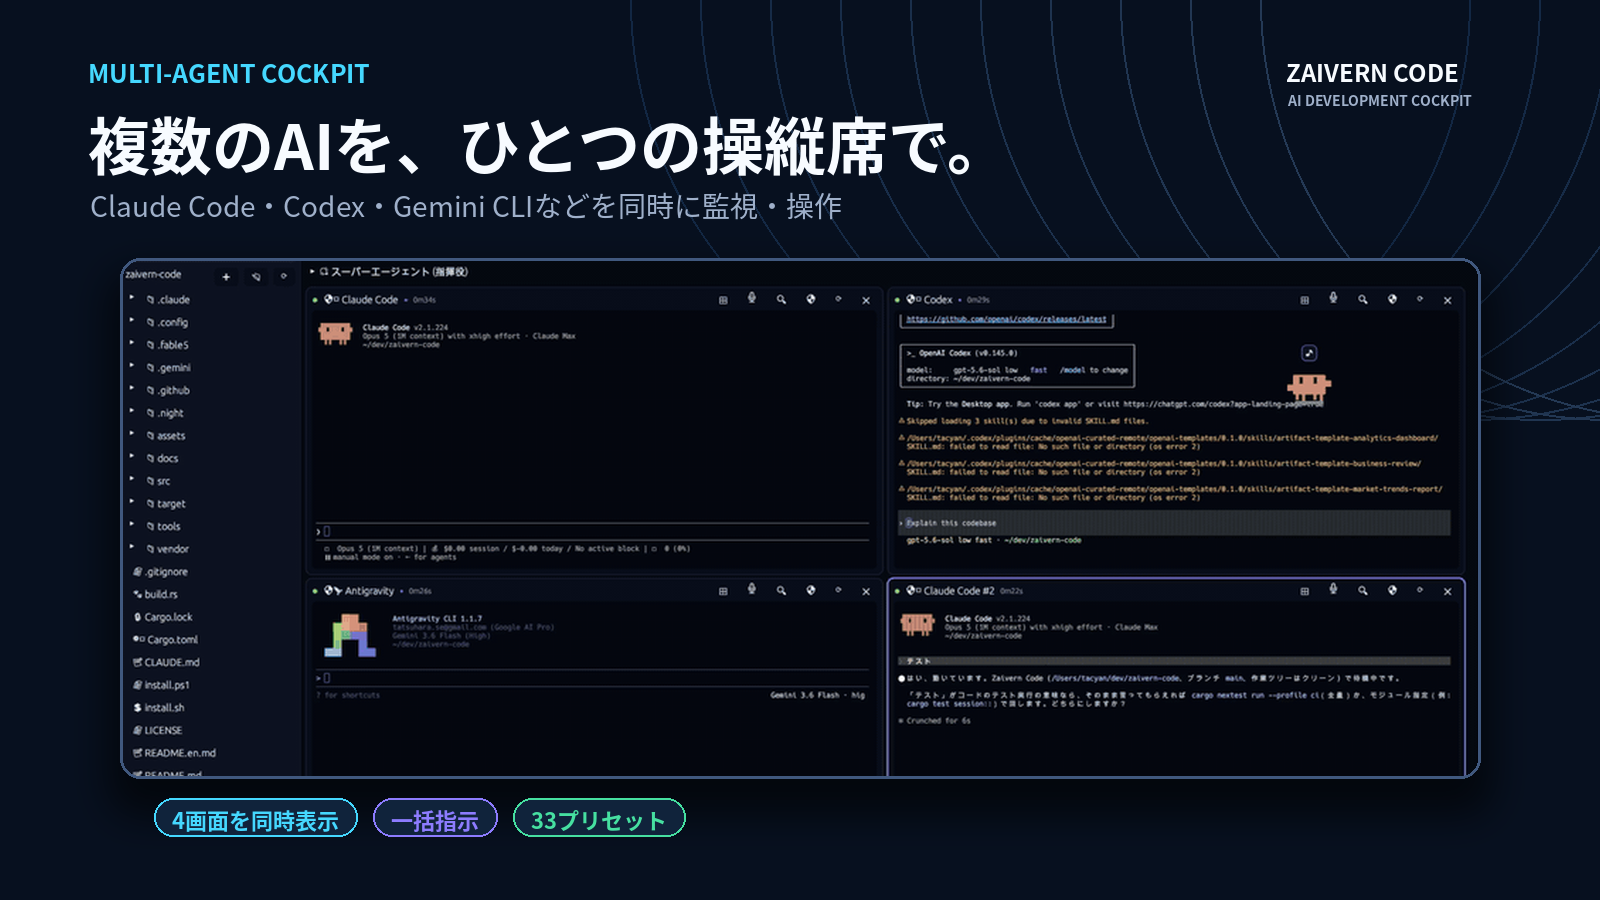1600x900 pixels.
Task: Click the 'OpenAI Codex (v0.145.0)' banner text
Action: coord(968,353)
